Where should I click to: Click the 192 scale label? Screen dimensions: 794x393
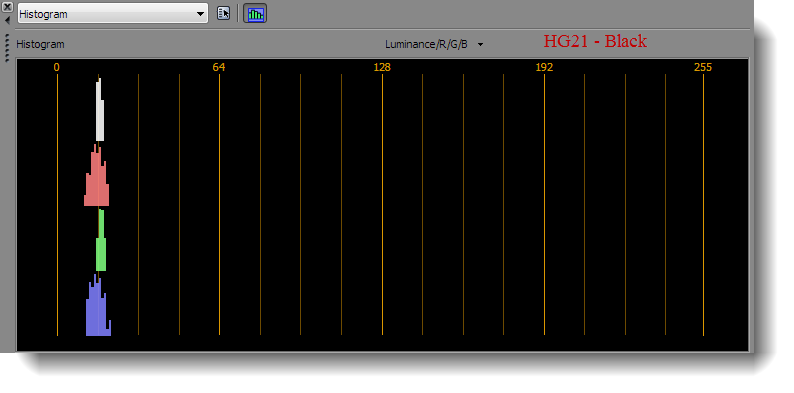(x=544, y=67)
